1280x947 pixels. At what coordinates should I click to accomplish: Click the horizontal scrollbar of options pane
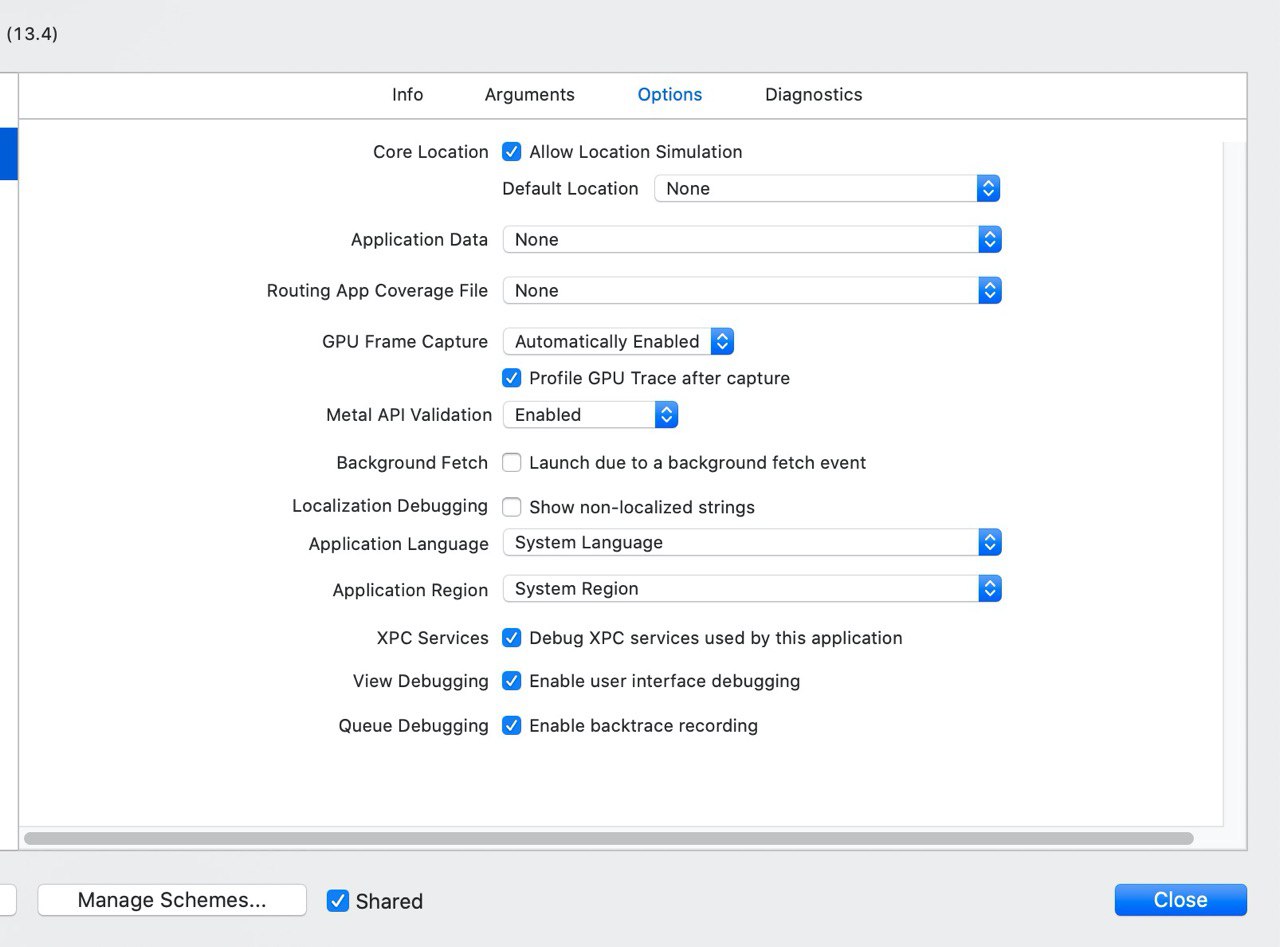click(608, 838)
